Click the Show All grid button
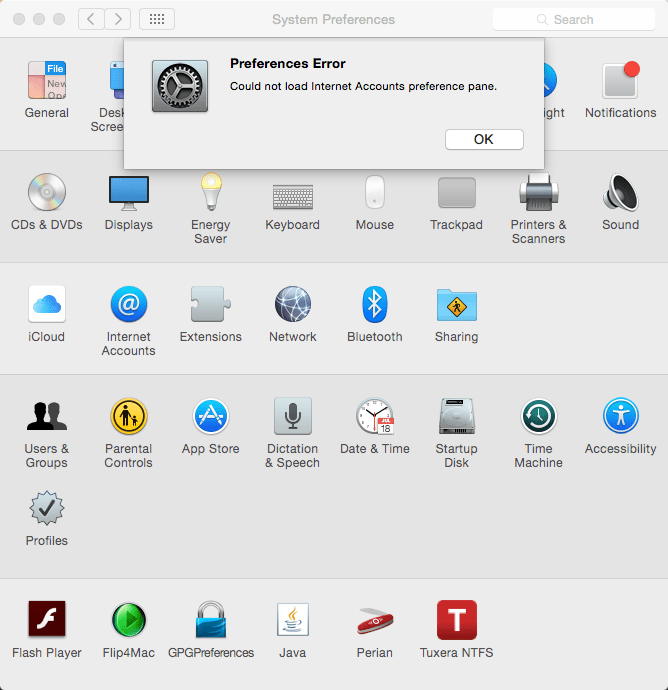Screen dimensions: 668x690 click(x=157, y=19)
